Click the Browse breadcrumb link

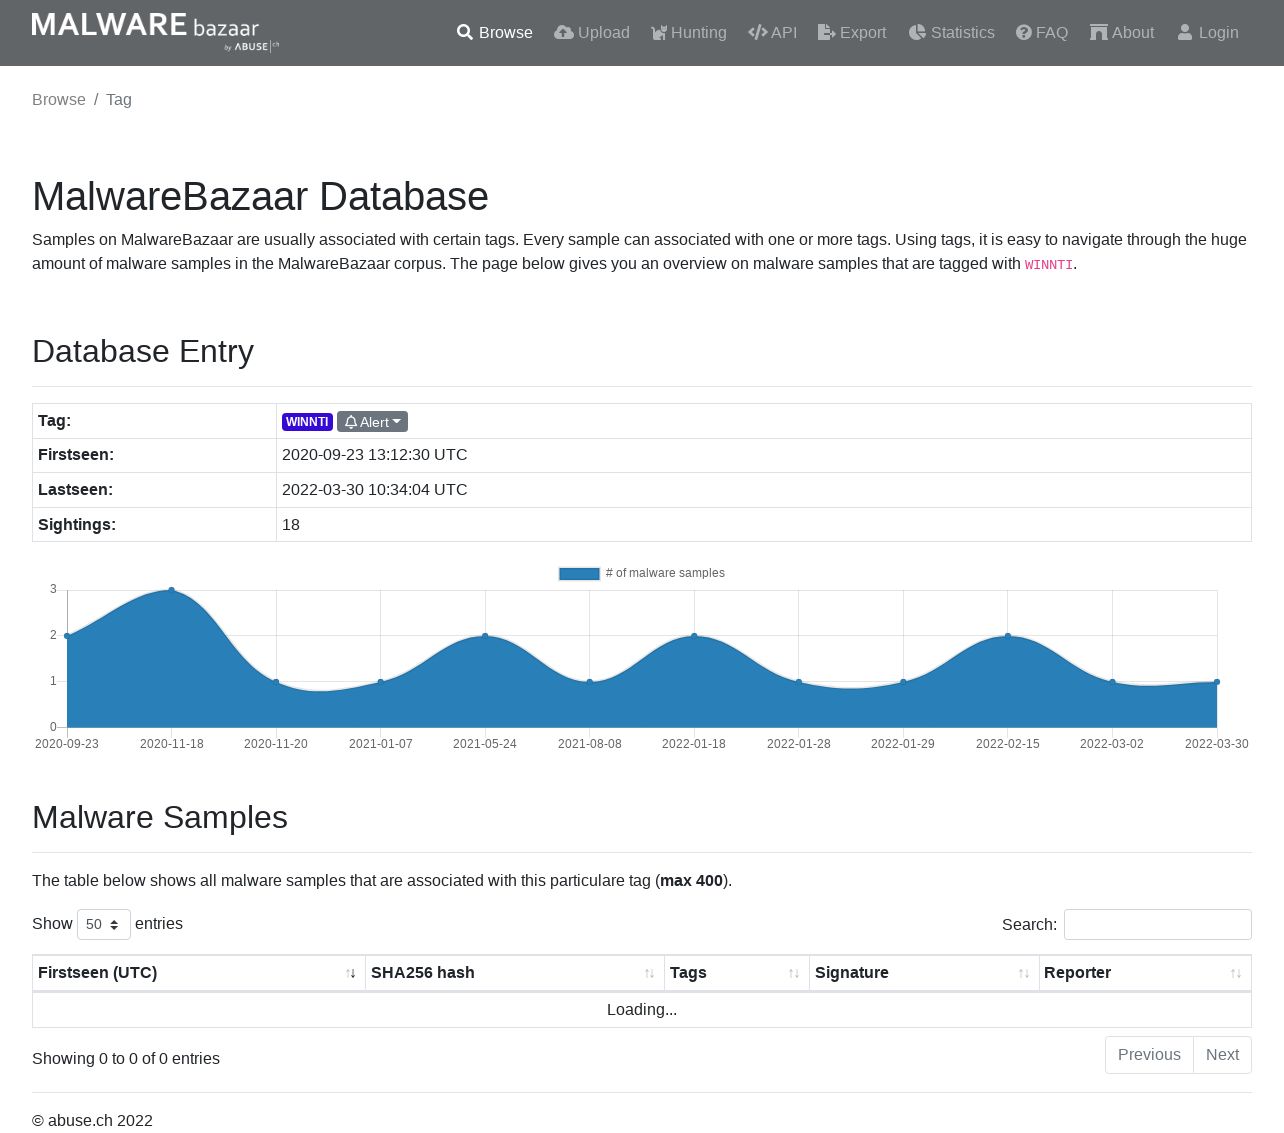pos(59,100)
